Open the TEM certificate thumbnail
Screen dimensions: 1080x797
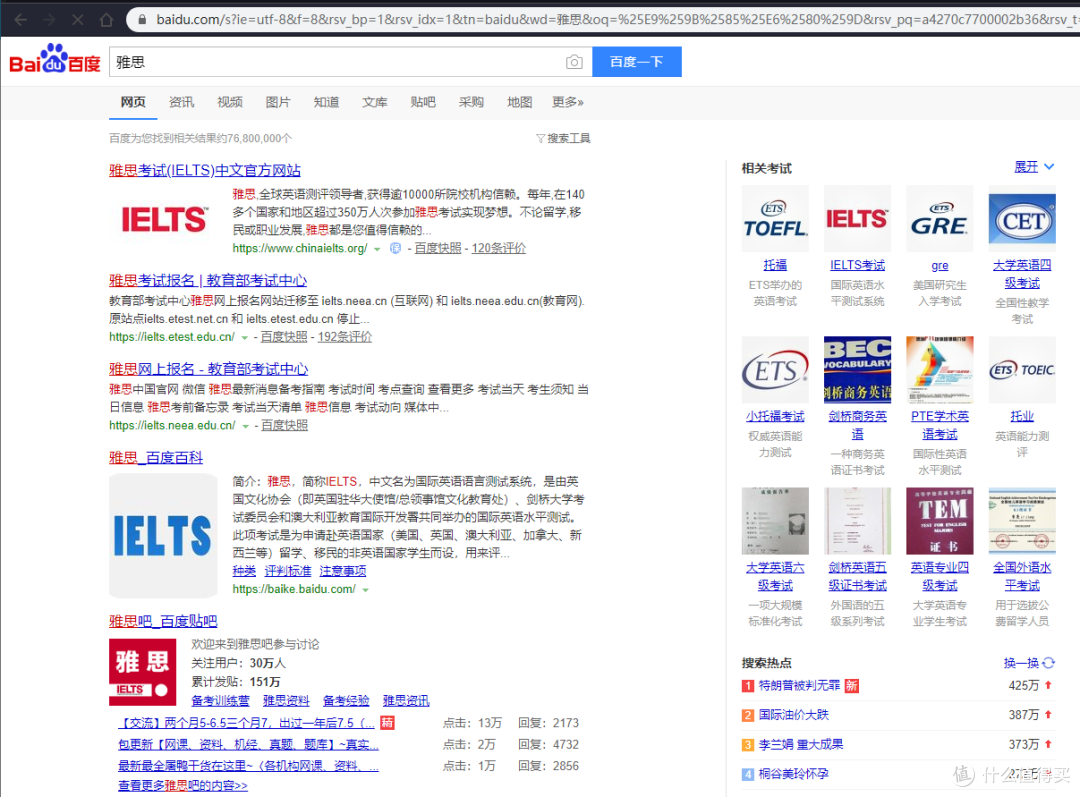tap(939, 521)
